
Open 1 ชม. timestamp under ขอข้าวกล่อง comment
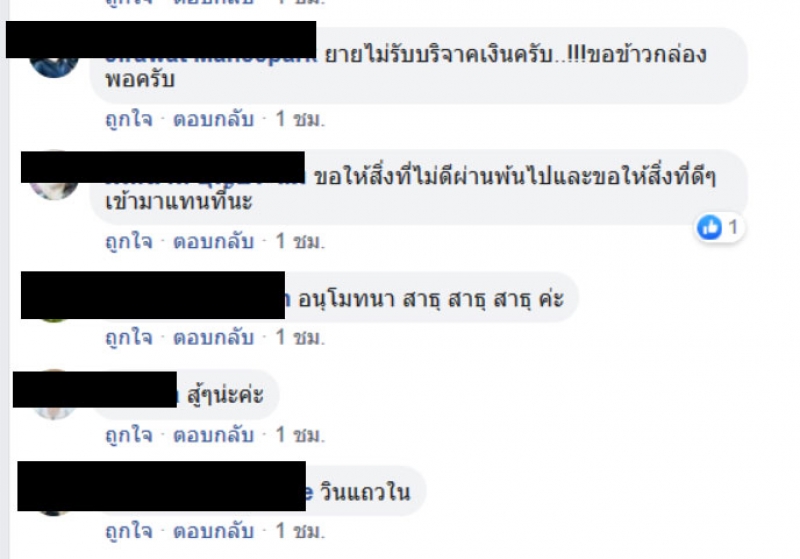(x=300, y=119)
